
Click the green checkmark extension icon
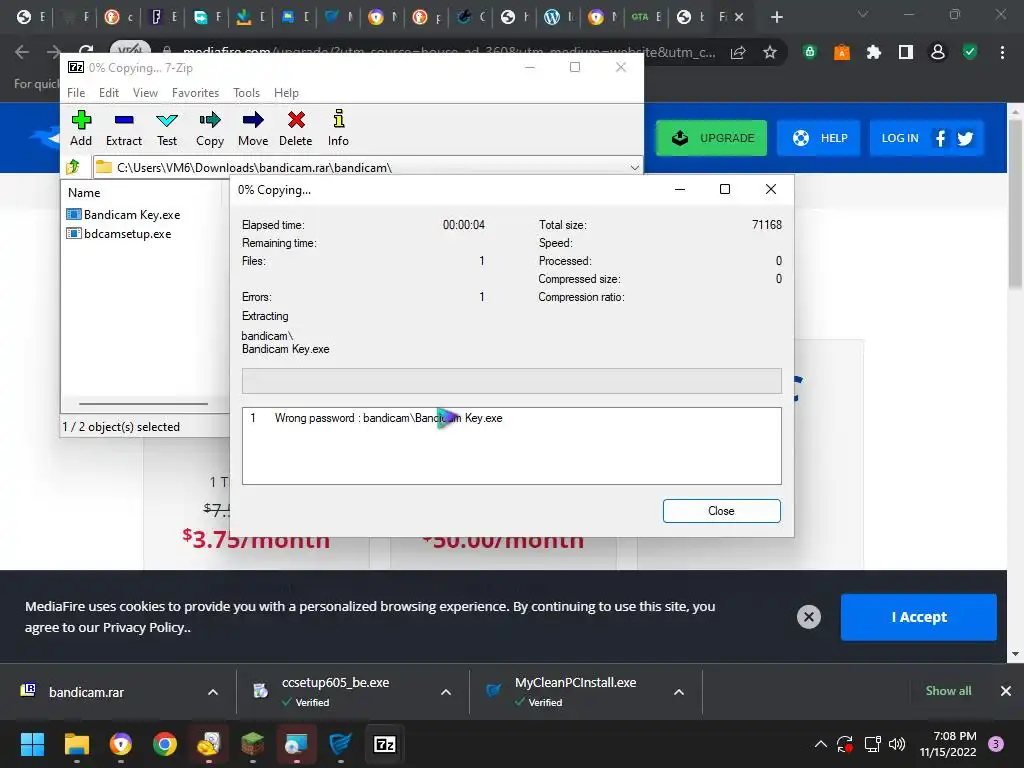[970, 52]
